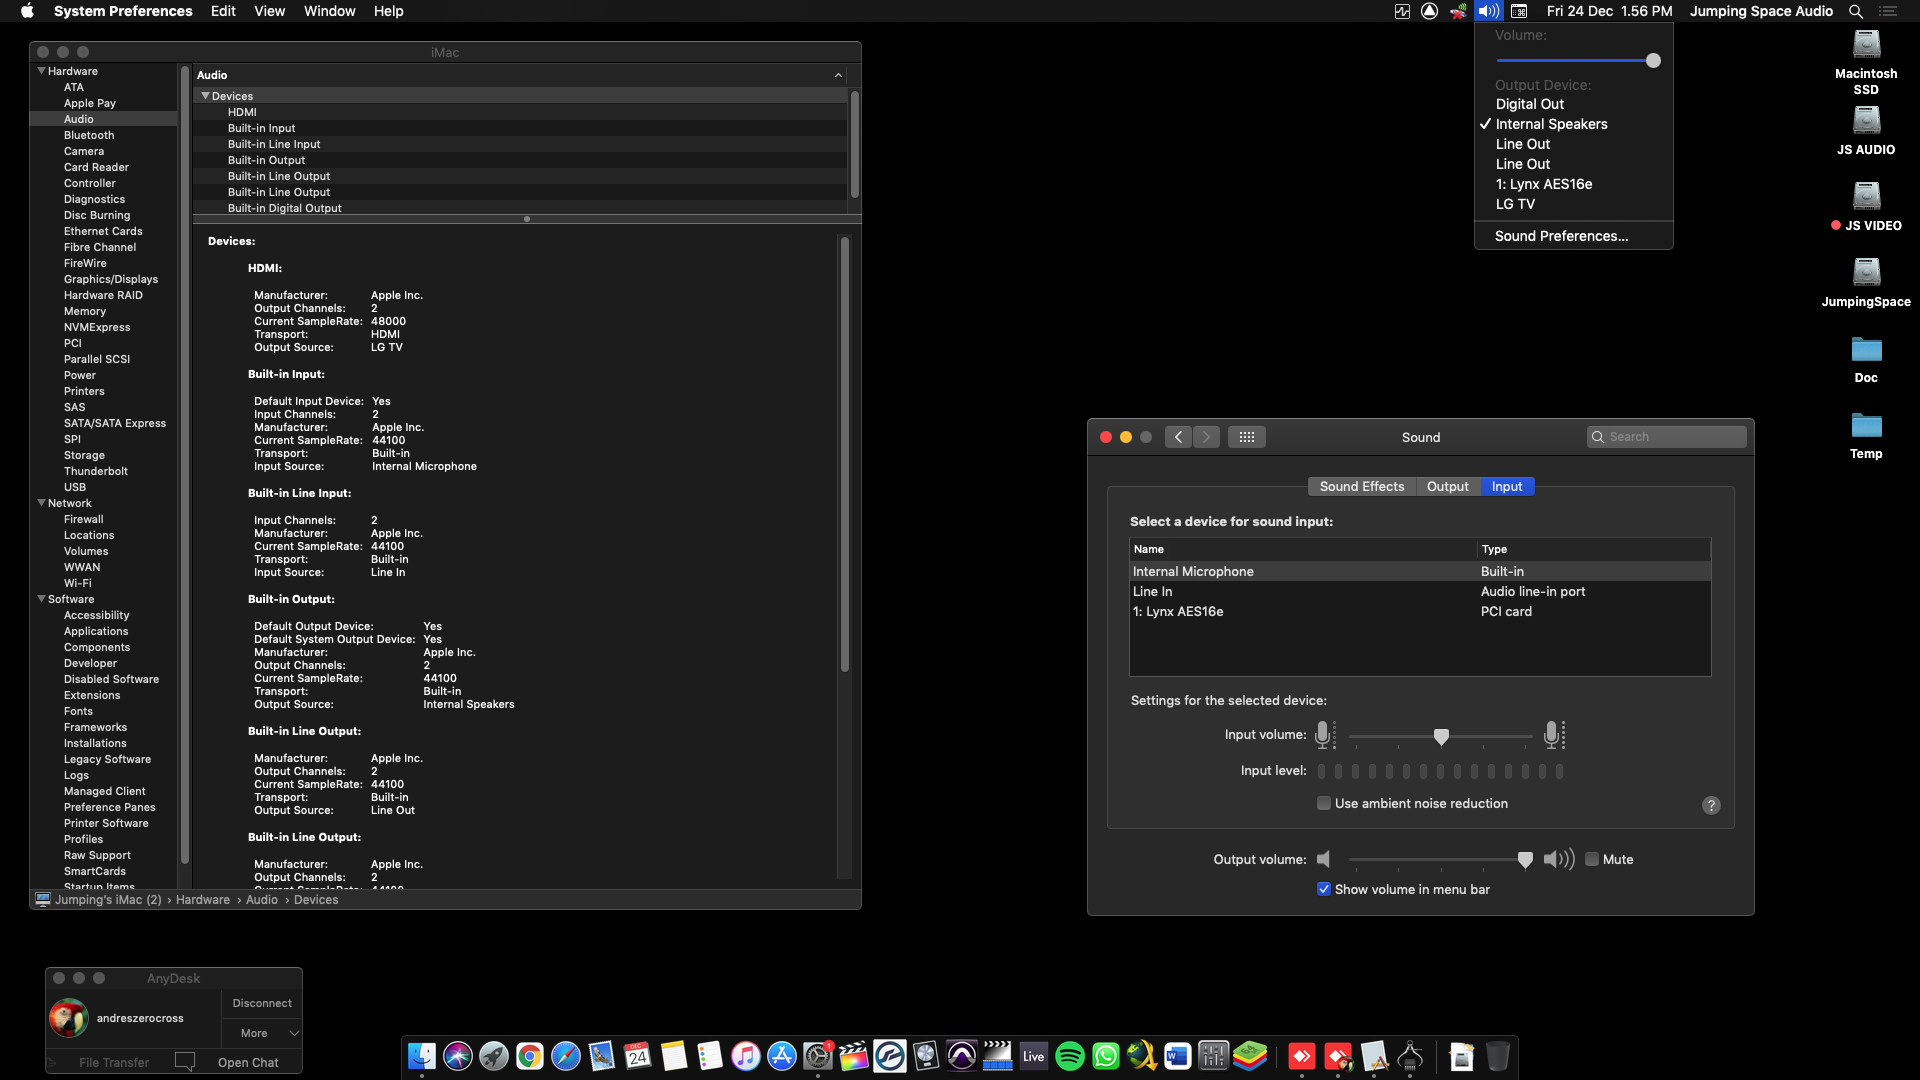Screen dimensions: 1920x1080
Task: Open Ableton Live from the Dock
Action: [x=1033, y=1056]
